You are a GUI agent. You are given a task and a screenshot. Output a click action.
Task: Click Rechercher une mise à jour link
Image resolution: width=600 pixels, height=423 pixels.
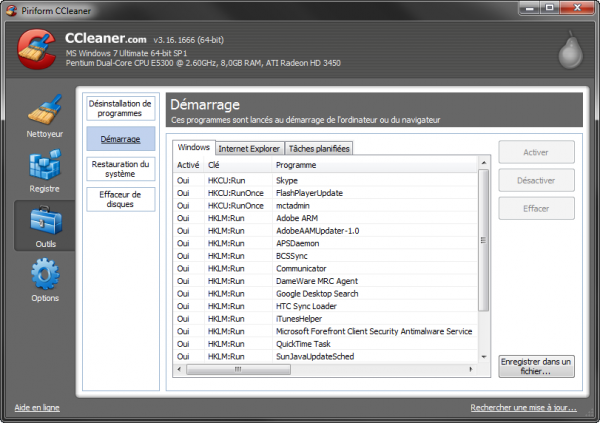[x=524, y=408]
